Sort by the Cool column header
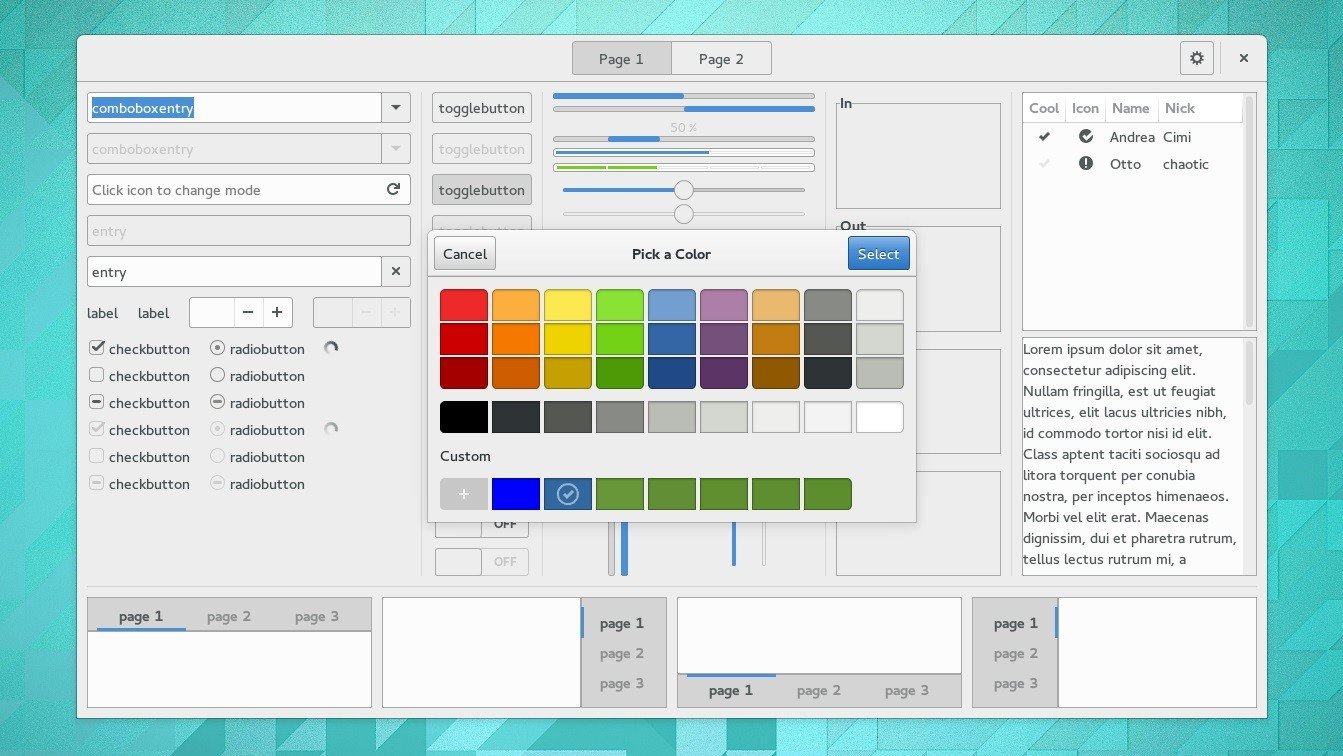Viewport: 1343px width, 756px height. point(1044,108)
